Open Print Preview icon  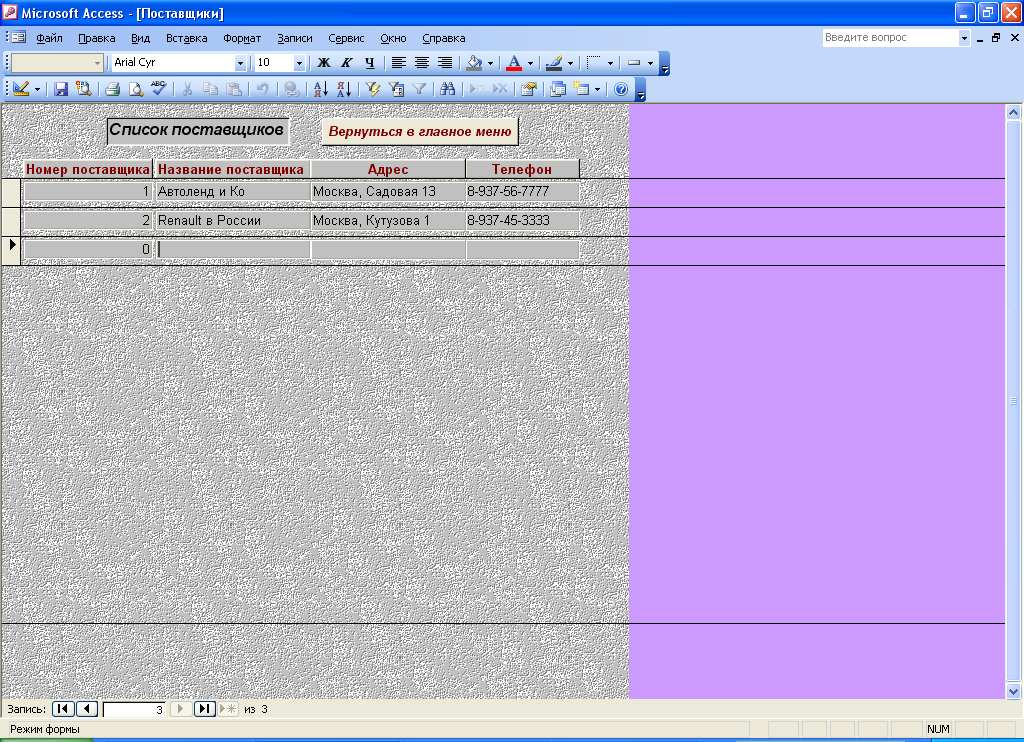(x=135, y=89)
